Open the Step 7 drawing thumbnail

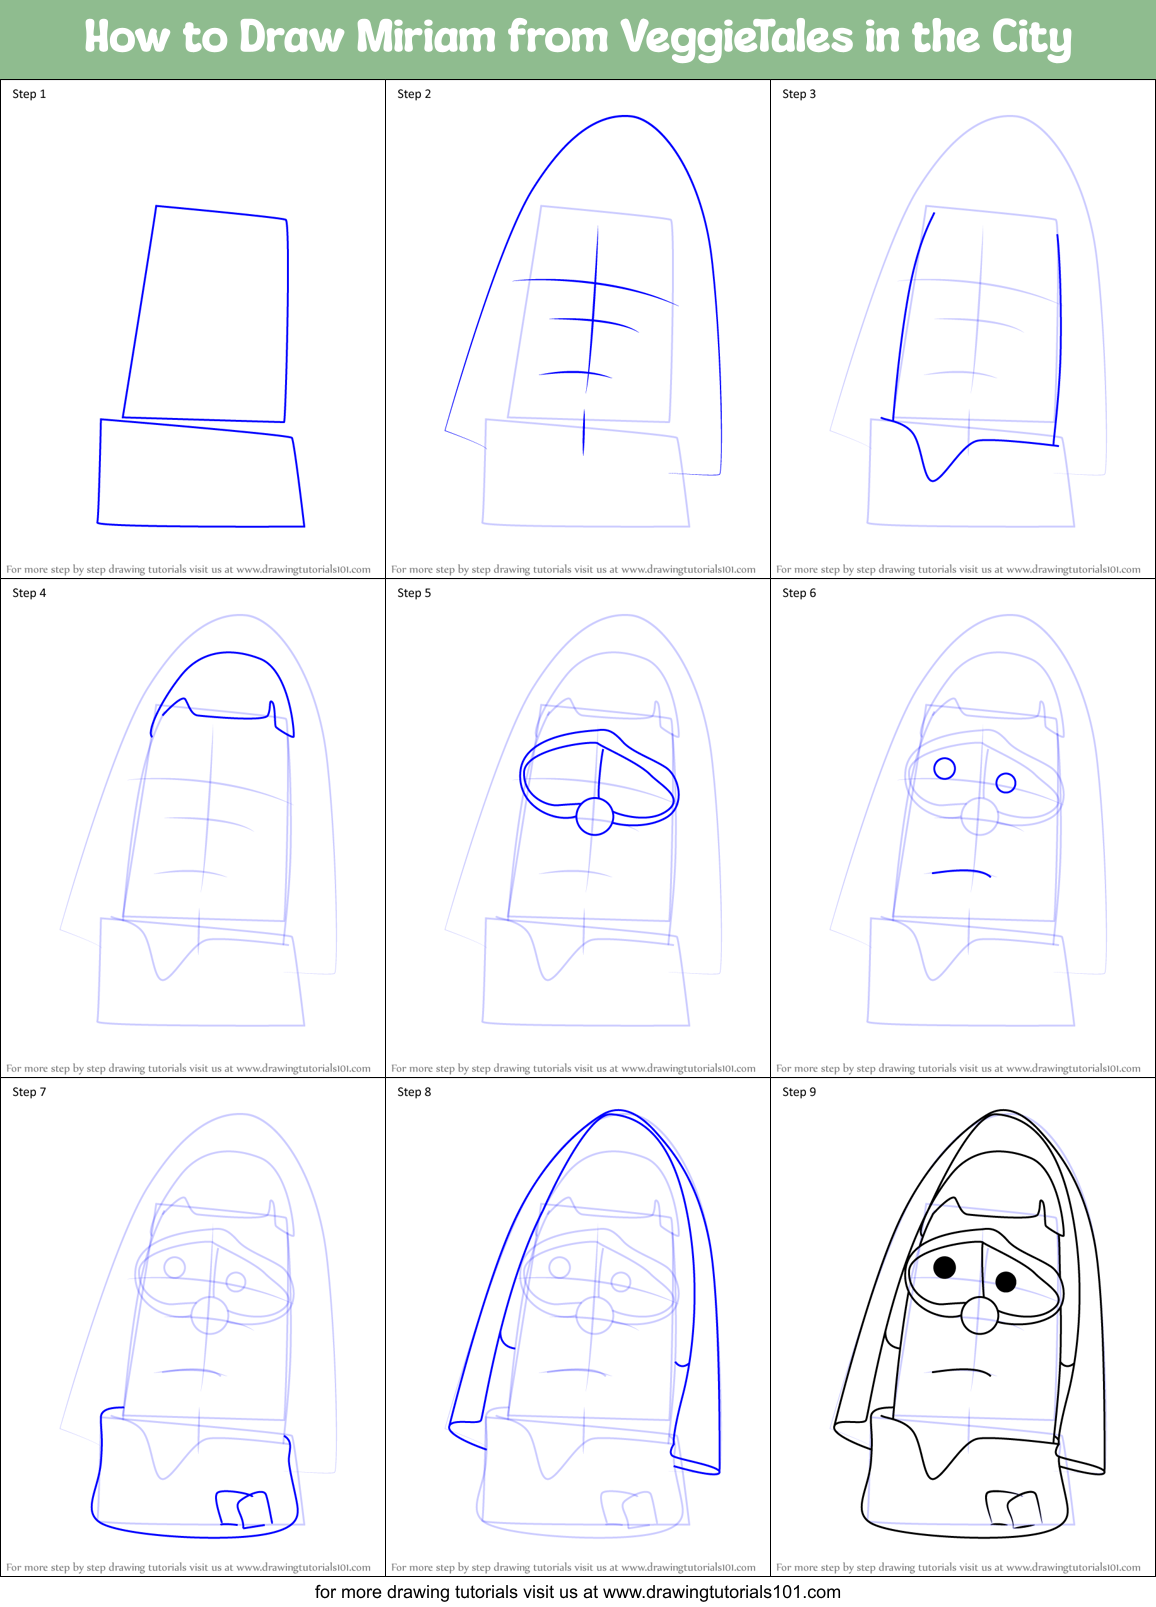(x=193, y=1327)
